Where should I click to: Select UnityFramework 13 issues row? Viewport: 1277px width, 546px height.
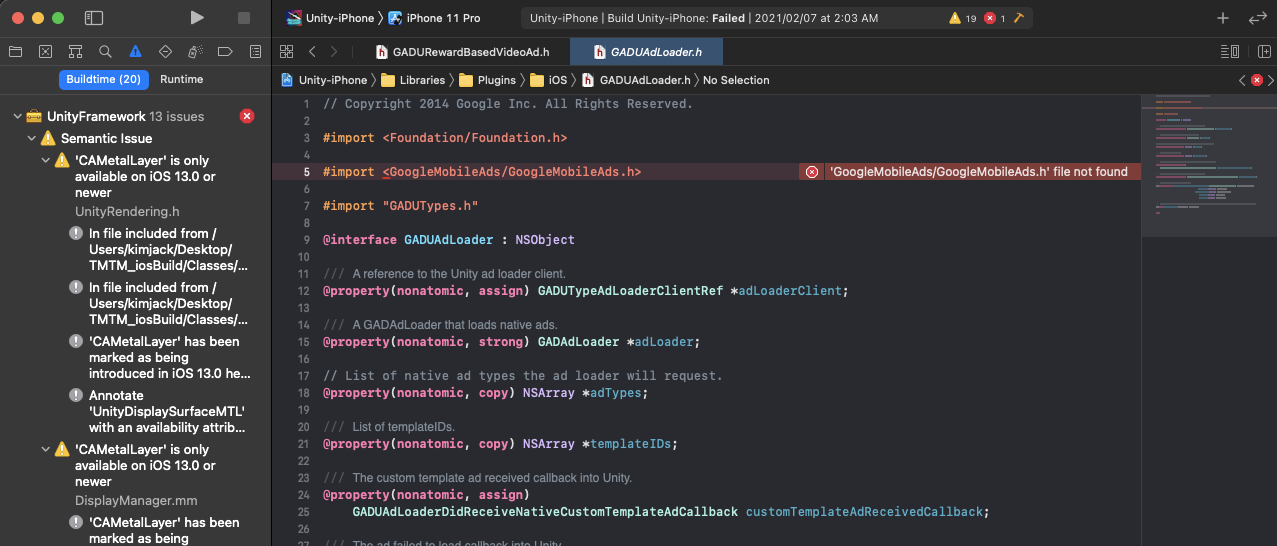click(135, 117)
